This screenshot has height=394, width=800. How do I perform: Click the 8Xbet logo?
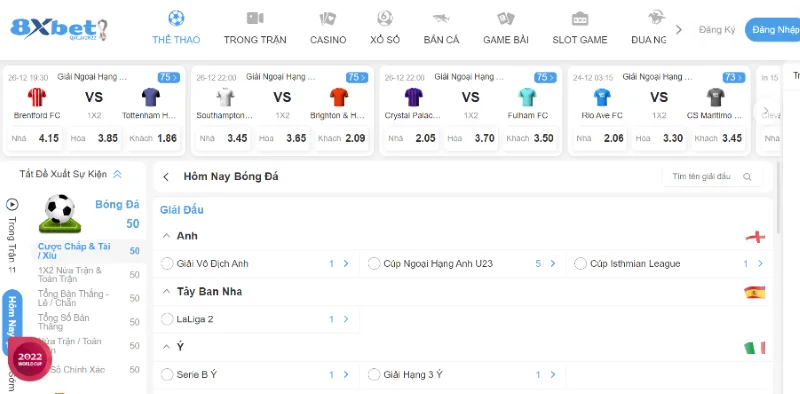tap(59, 29)
